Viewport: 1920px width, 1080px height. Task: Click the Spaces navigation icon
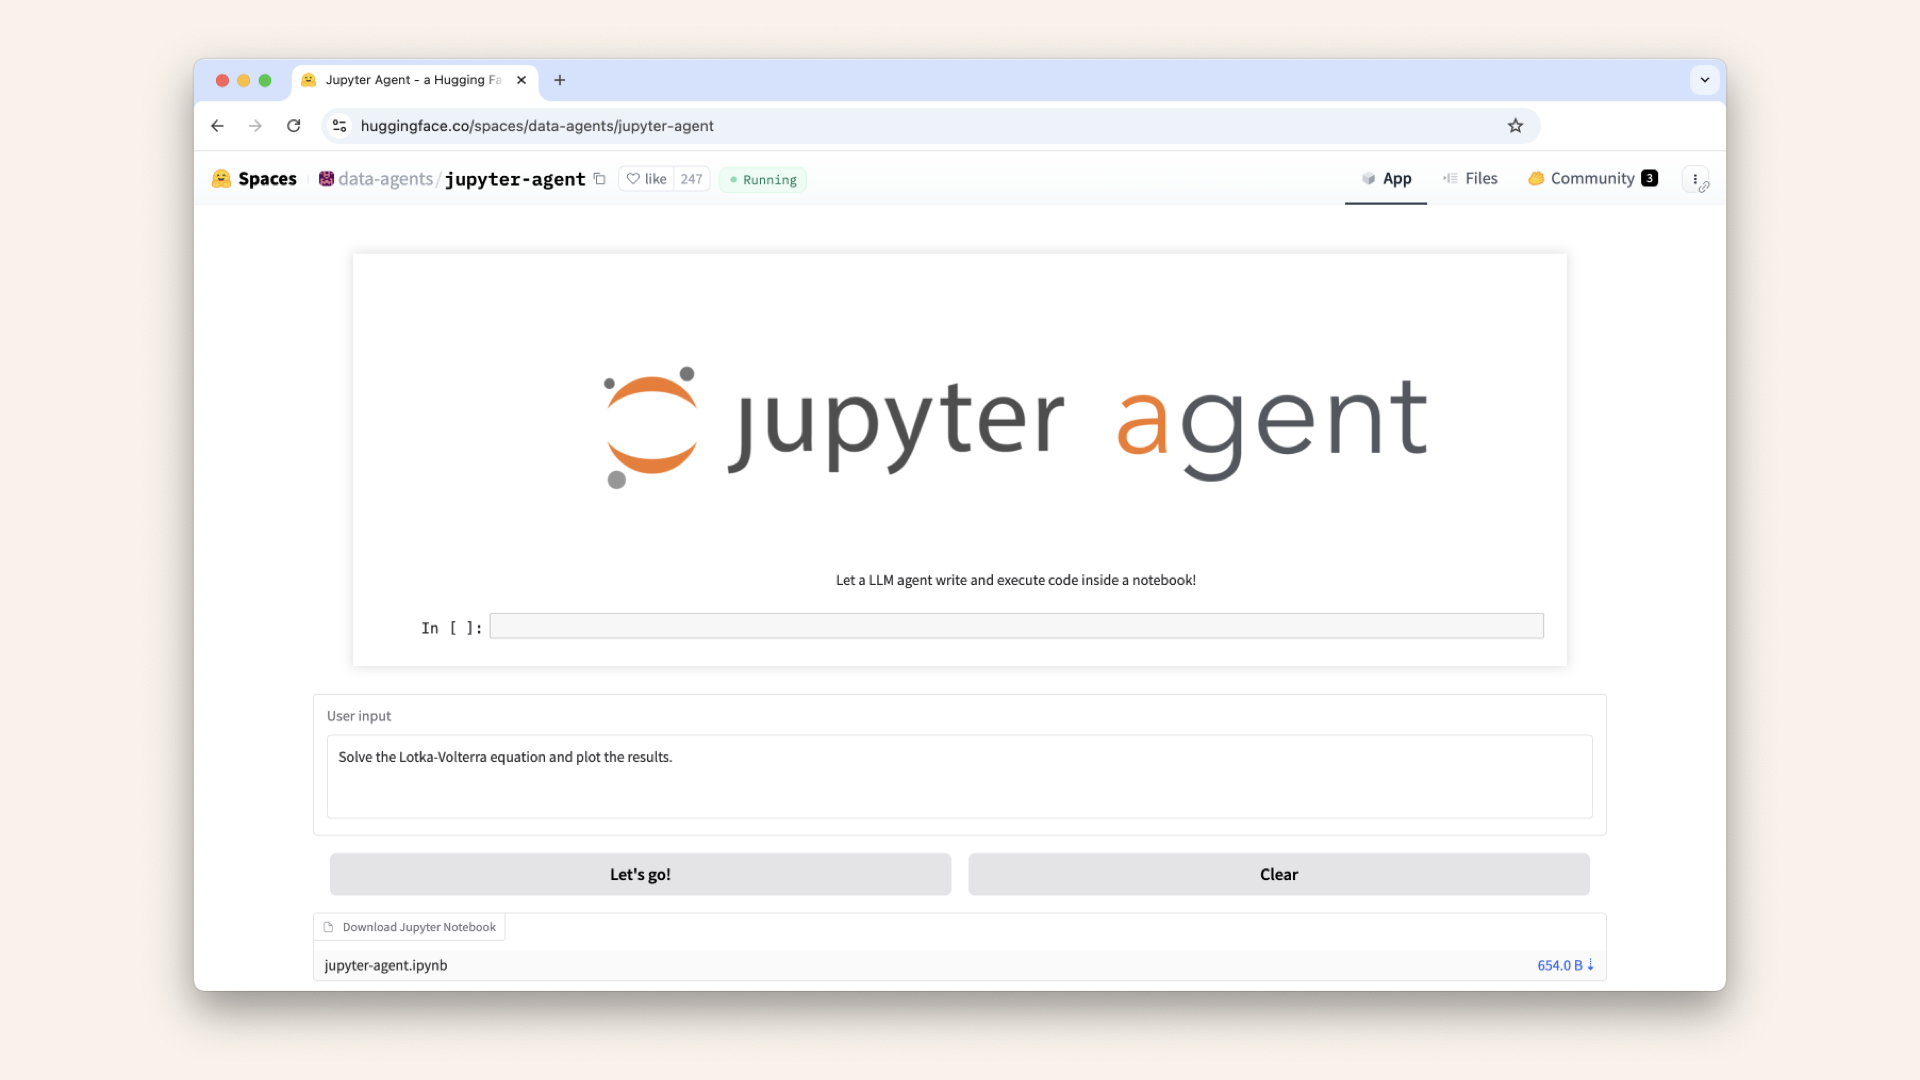(222, 178)
